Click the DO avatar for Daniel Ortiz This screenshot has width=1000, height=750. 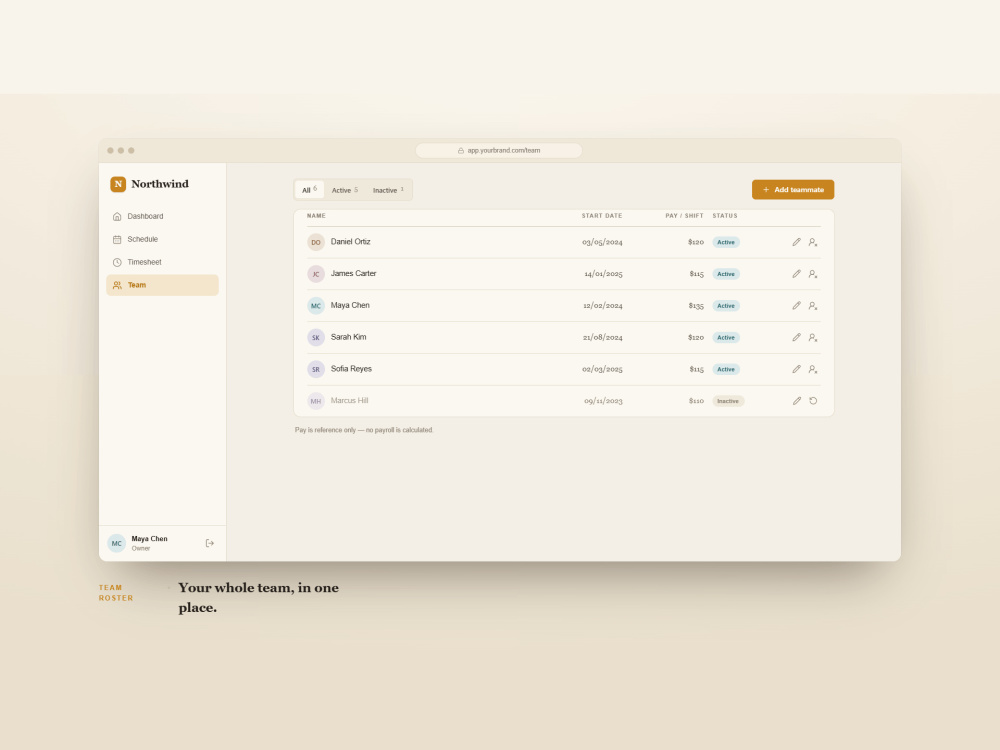316,242
